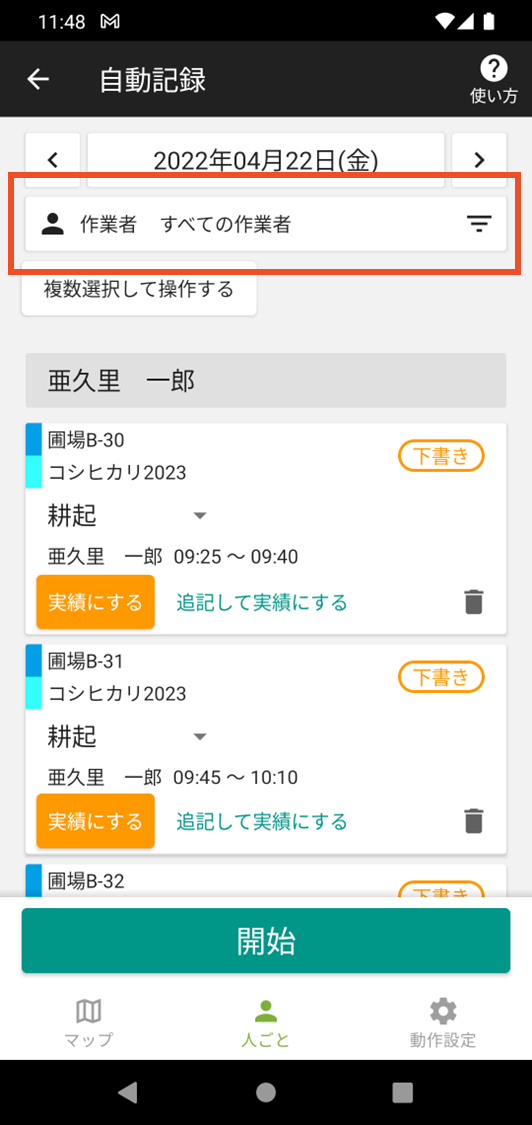
Task: Tap the Android home navigation button
Action: coord(266,1091)
